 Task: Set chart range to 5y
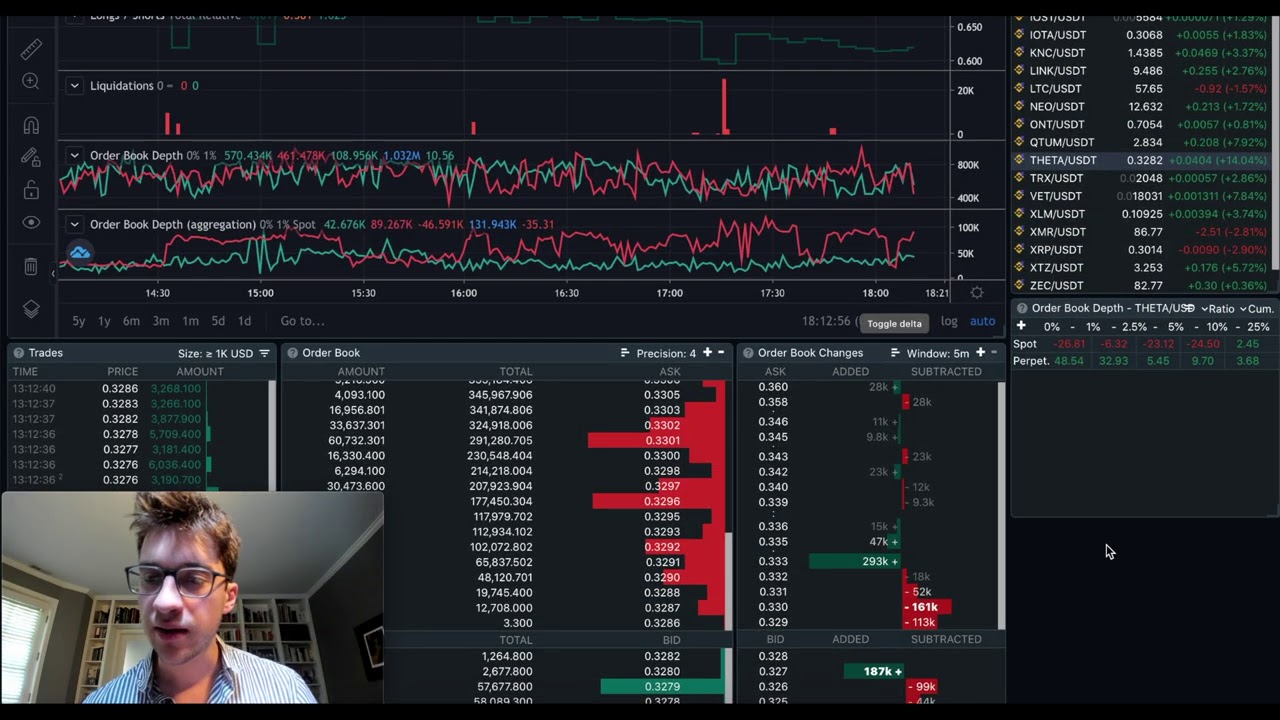point(78,321)
